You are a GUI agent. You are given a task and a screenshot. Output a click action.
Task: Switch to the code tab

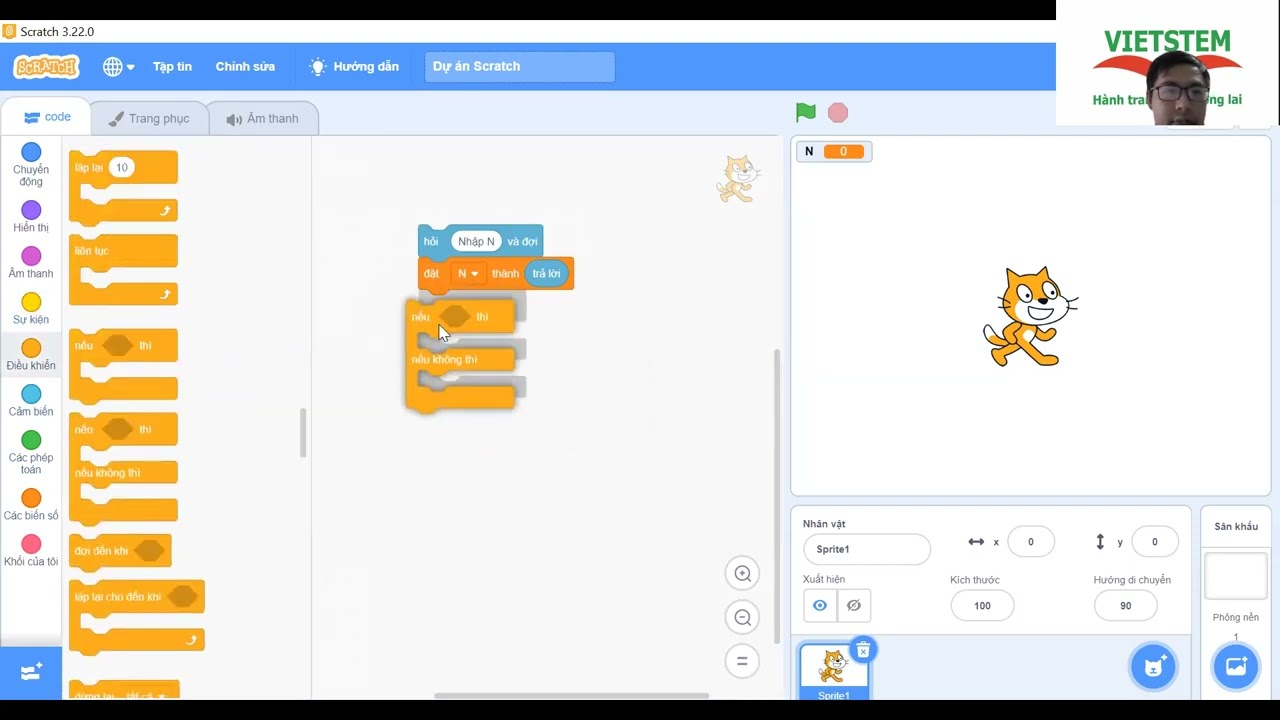point(46,117)
